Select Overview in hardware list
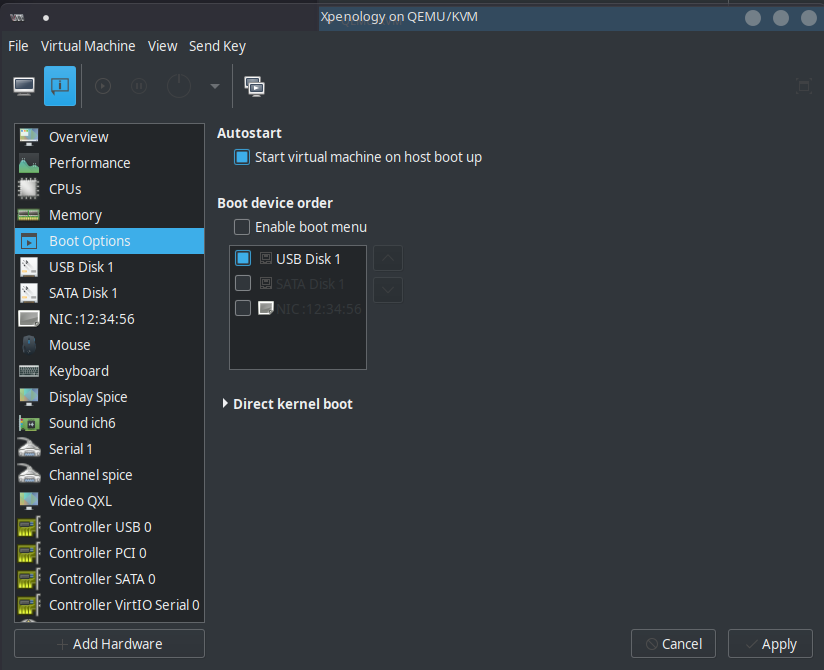Image resolution: width=824 pixels, height=670 pixels. (109, 137)
